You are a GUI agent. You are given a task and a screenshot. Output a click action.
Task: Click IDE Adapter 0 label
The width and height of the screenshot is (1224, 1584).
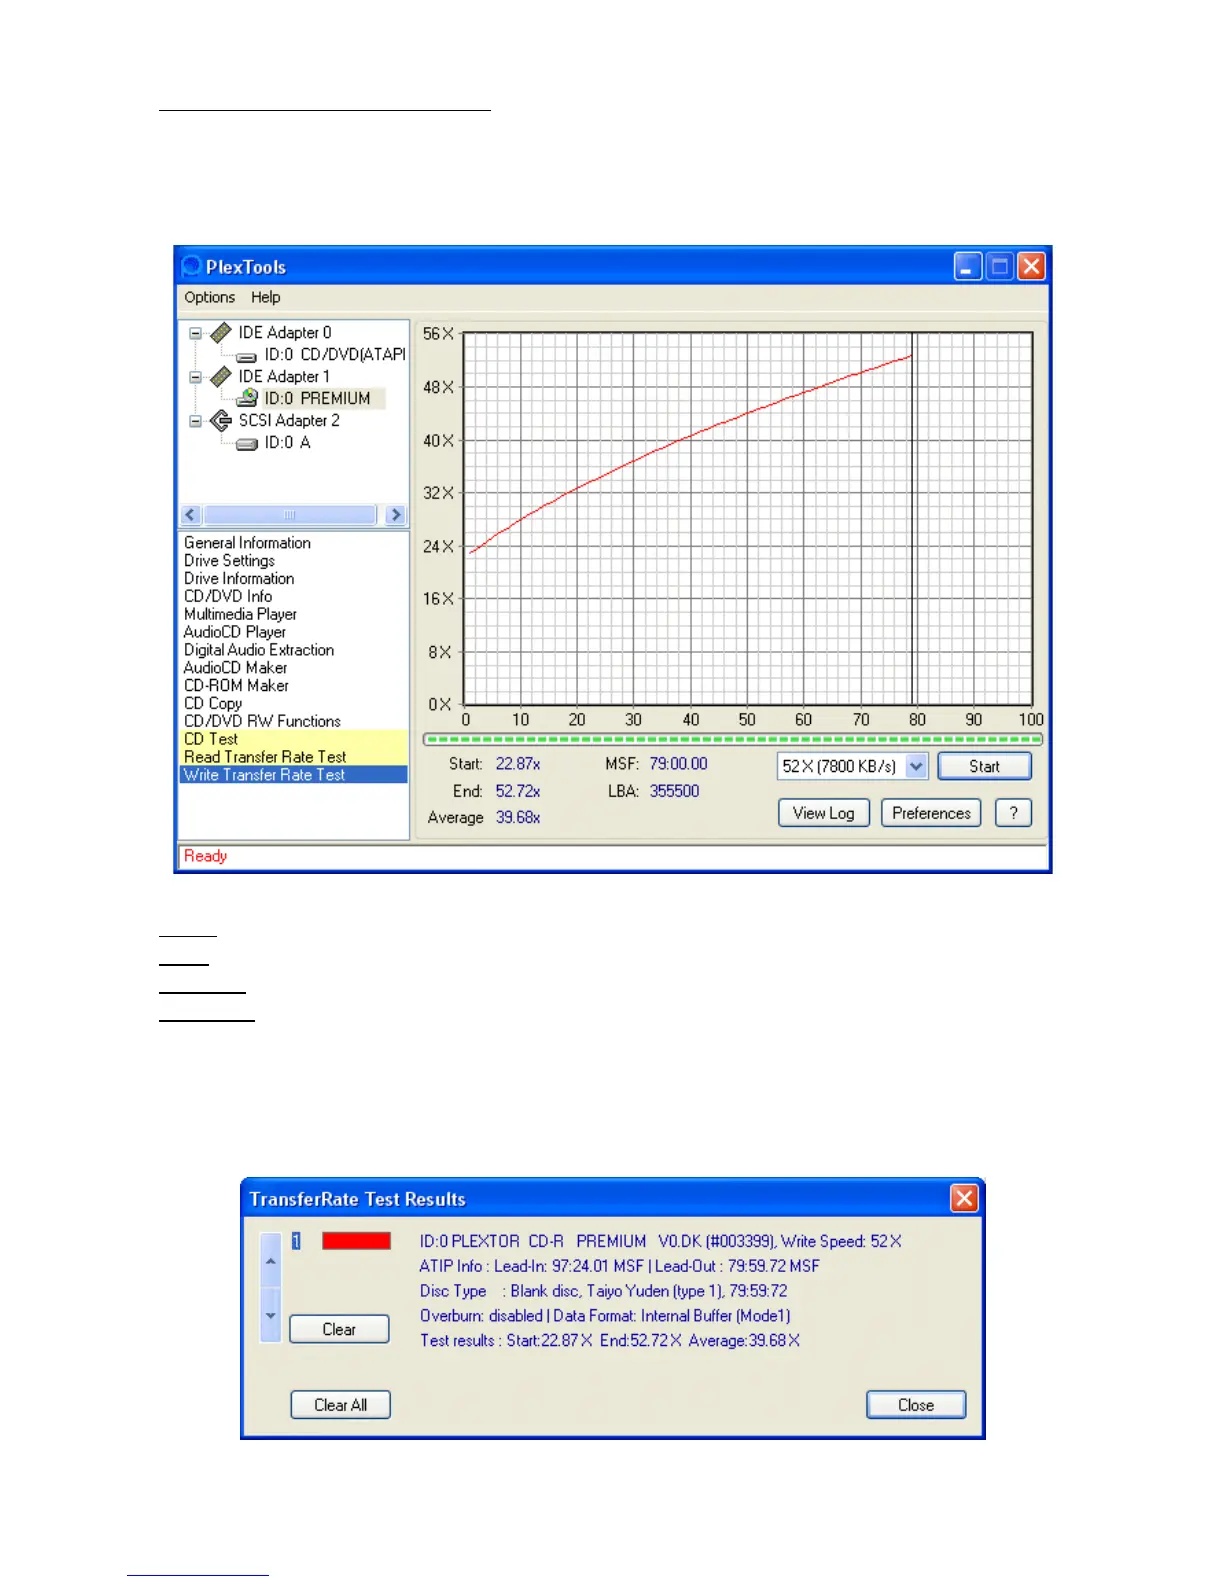(285, 333)
